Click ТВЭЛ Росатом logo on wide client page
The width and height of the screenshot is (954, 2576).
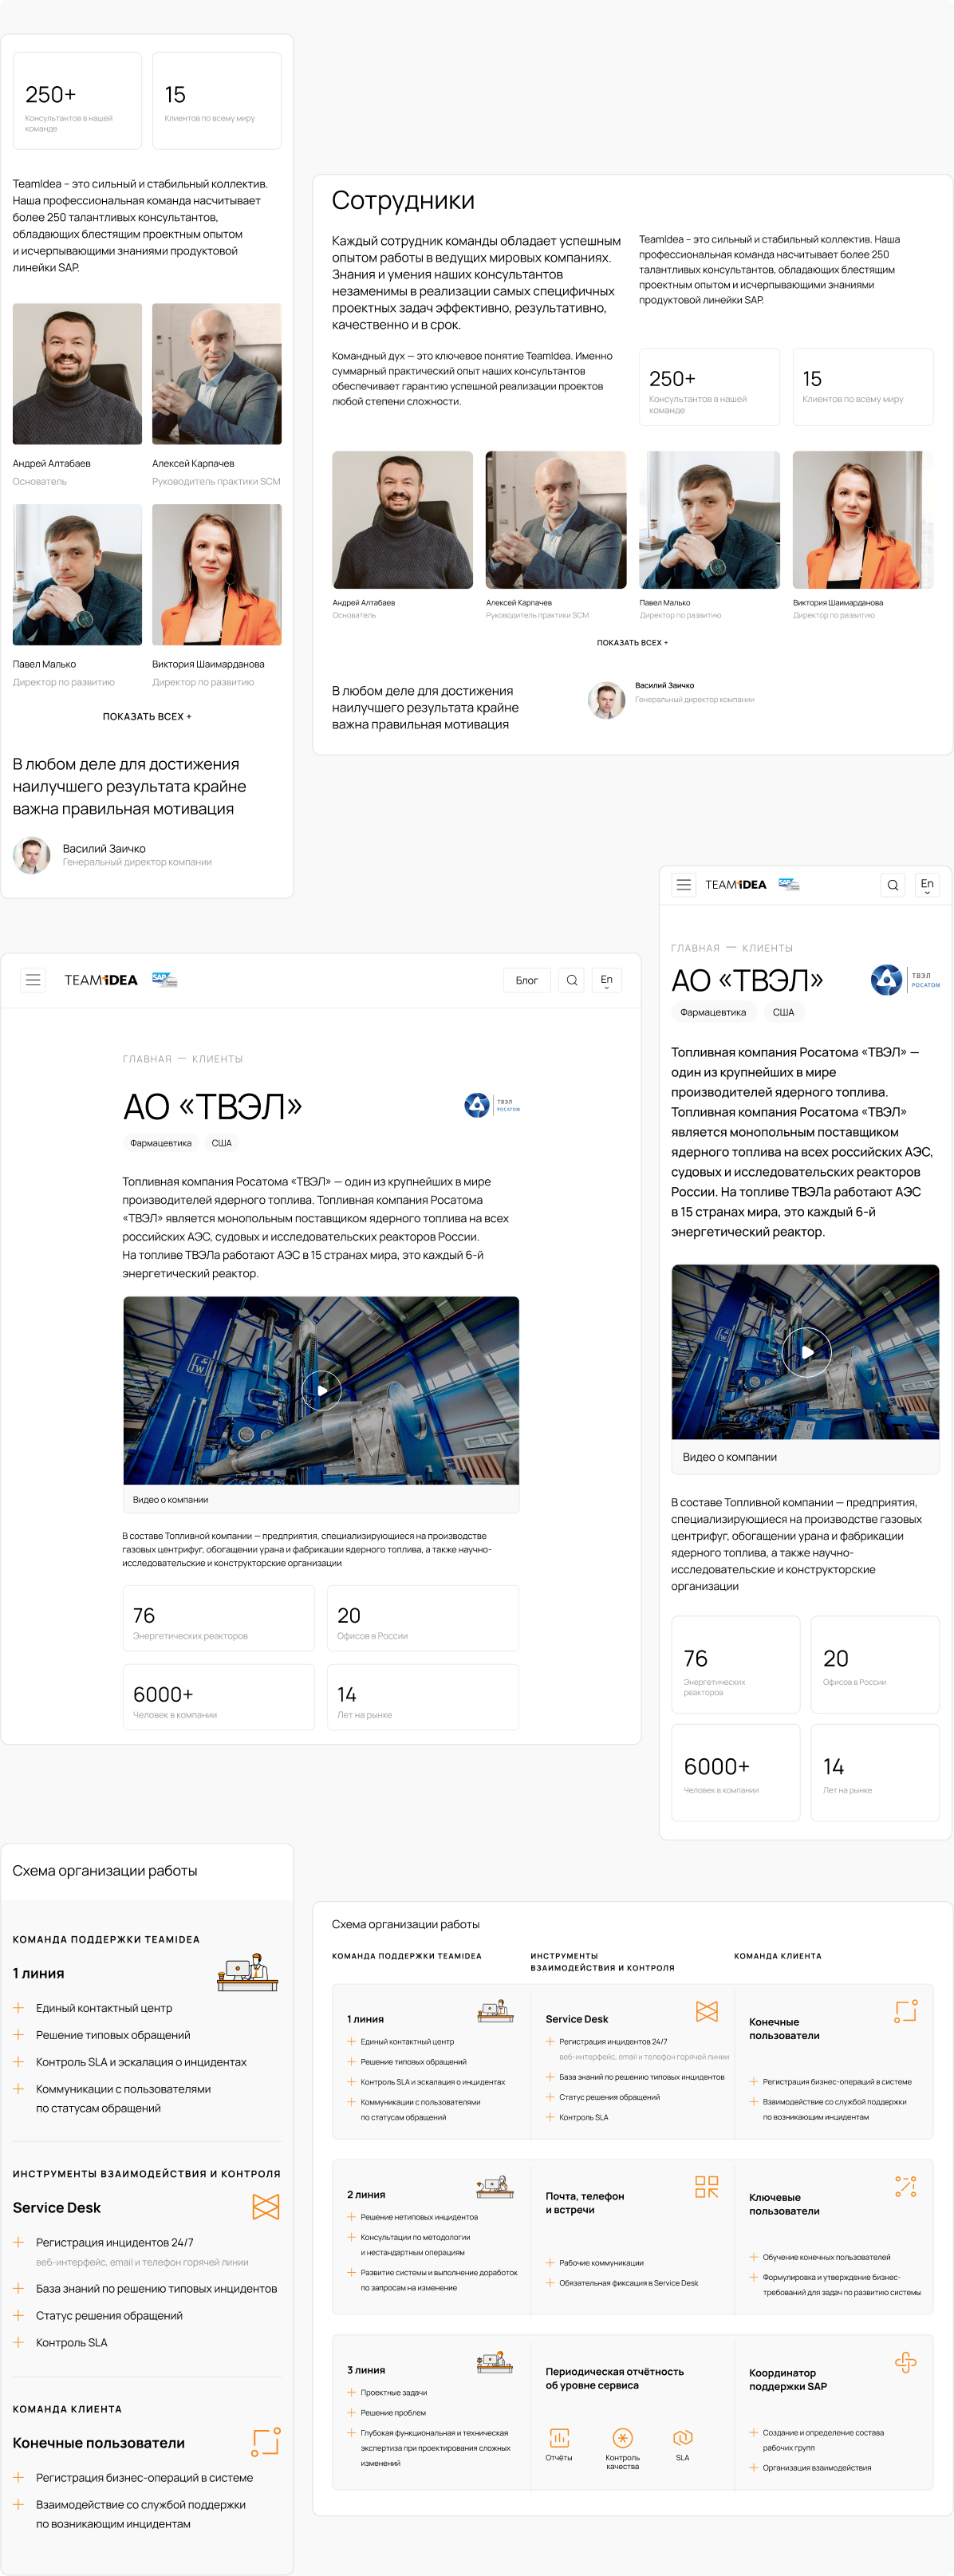[492, 1105]
